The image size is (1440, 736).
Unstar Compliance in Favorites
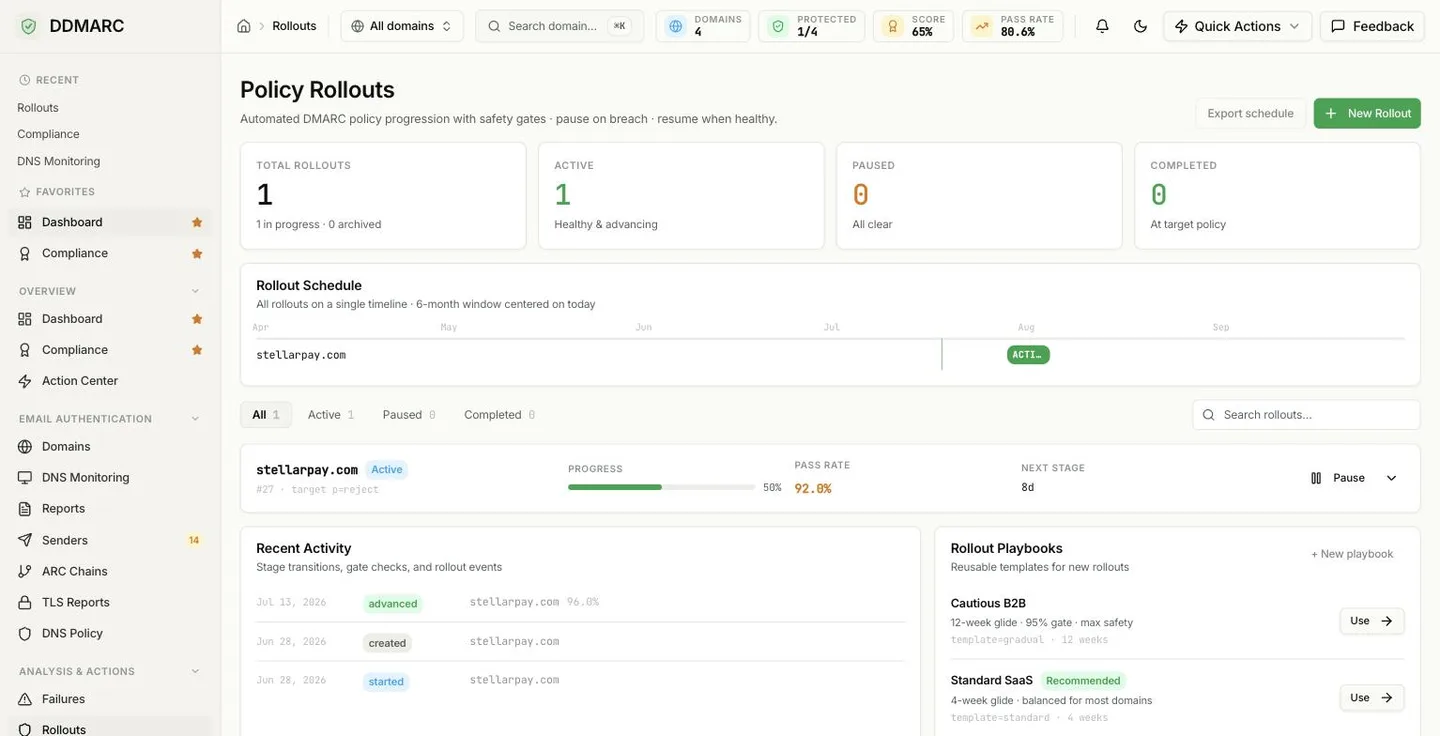[x=197, y=253]
